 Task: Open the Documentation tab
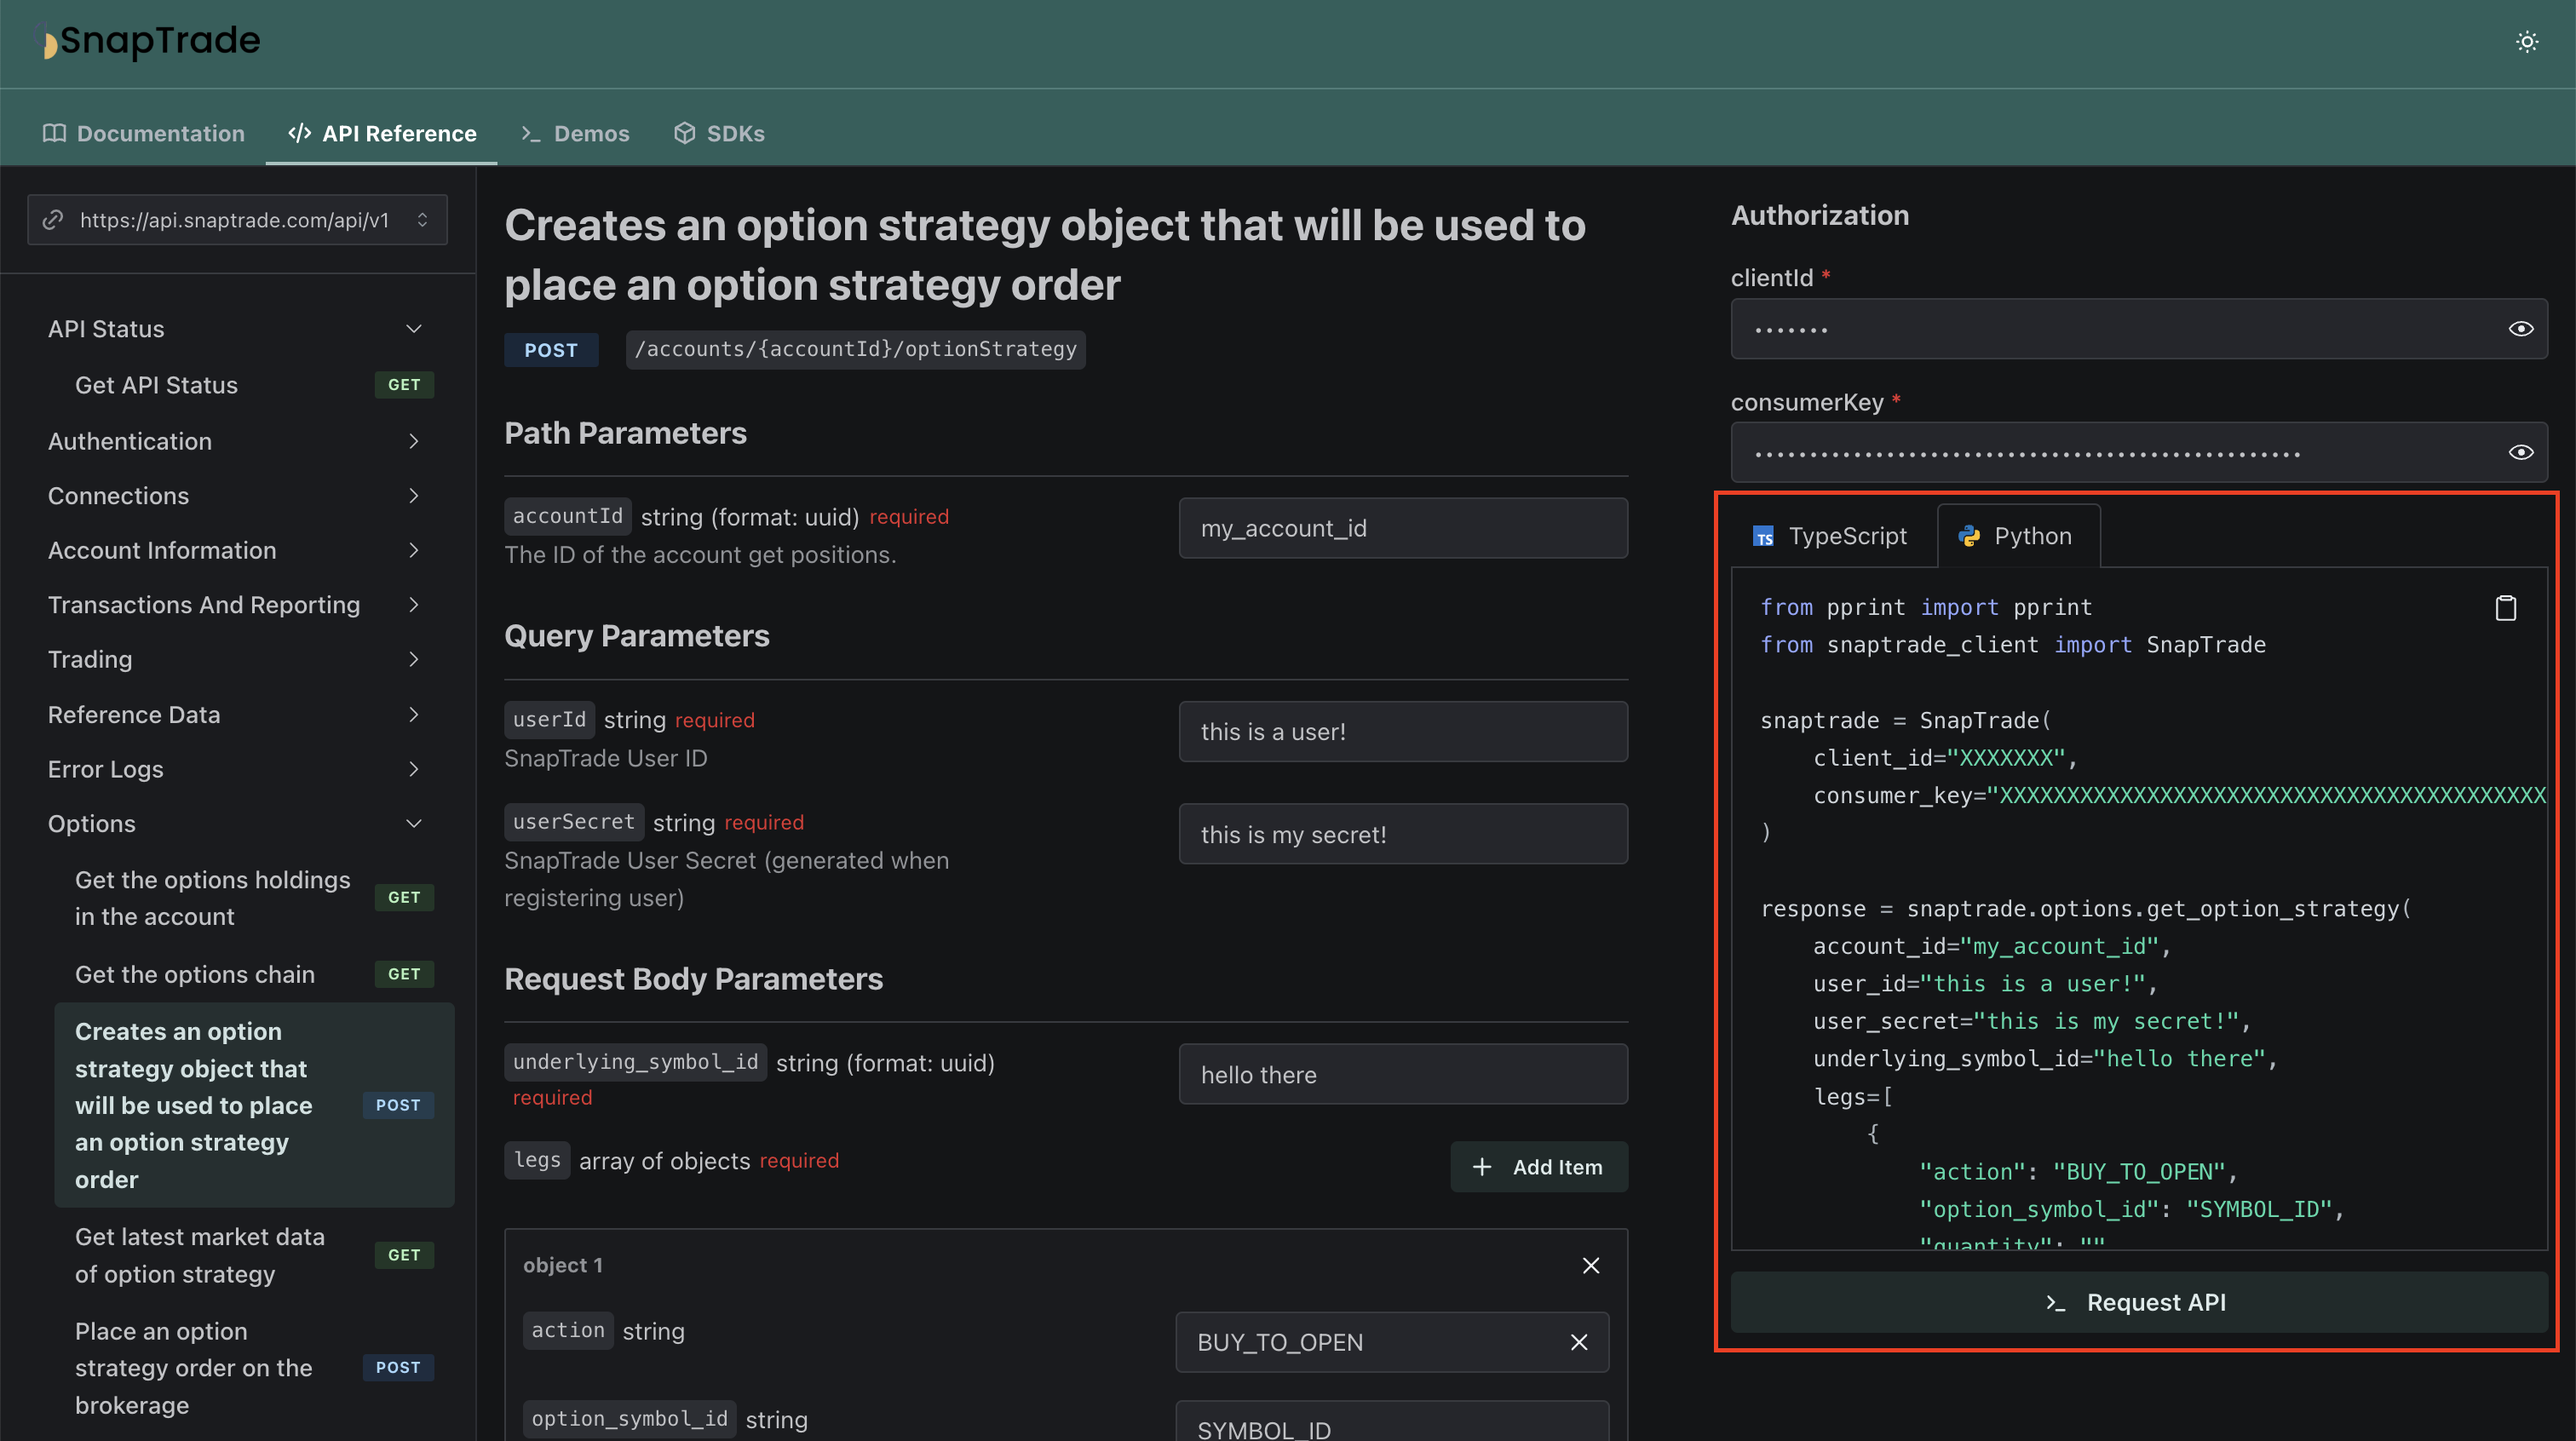[x=143, y=133]
